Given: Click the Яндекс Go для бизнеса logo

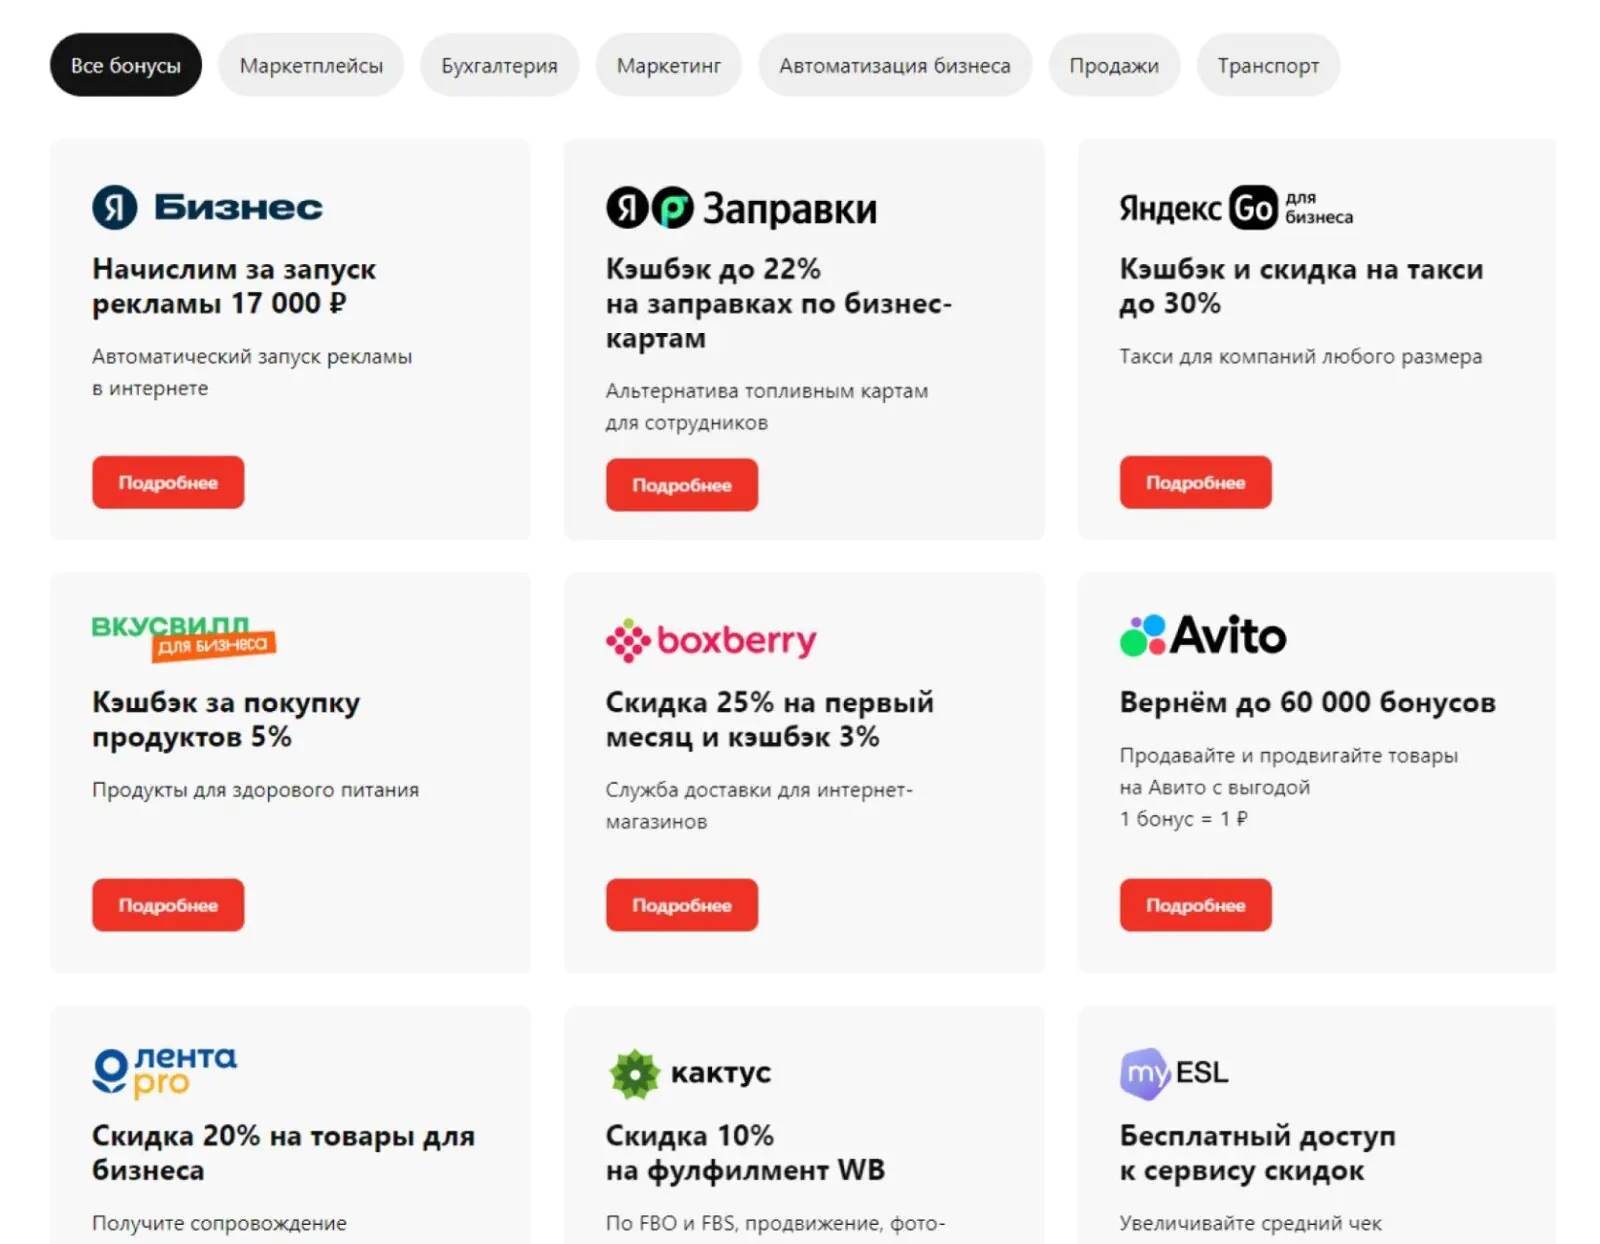Looking at the screenshot, I should 1236,207.
